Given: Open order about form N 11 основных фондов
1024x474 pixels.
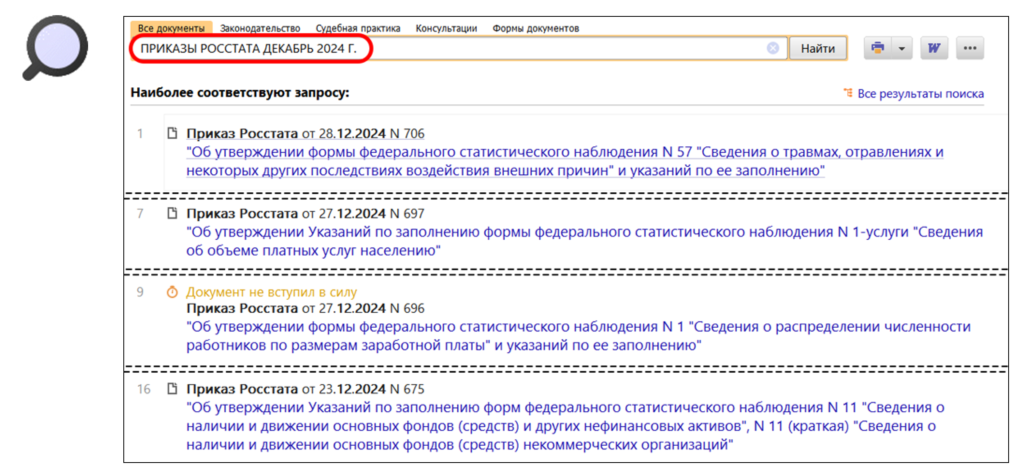Looking at the screenshot, I should pyautogui.click(x=566, y=427).
